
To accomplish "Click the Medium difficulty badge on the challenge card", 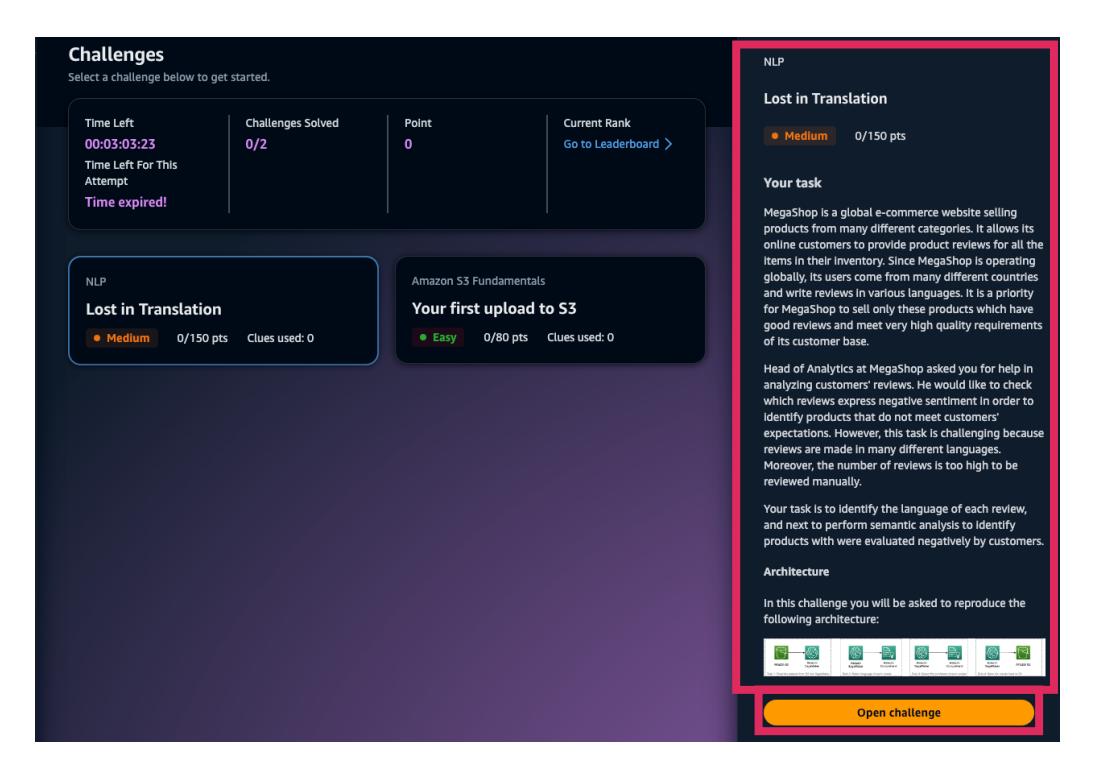I will [118, 338].
